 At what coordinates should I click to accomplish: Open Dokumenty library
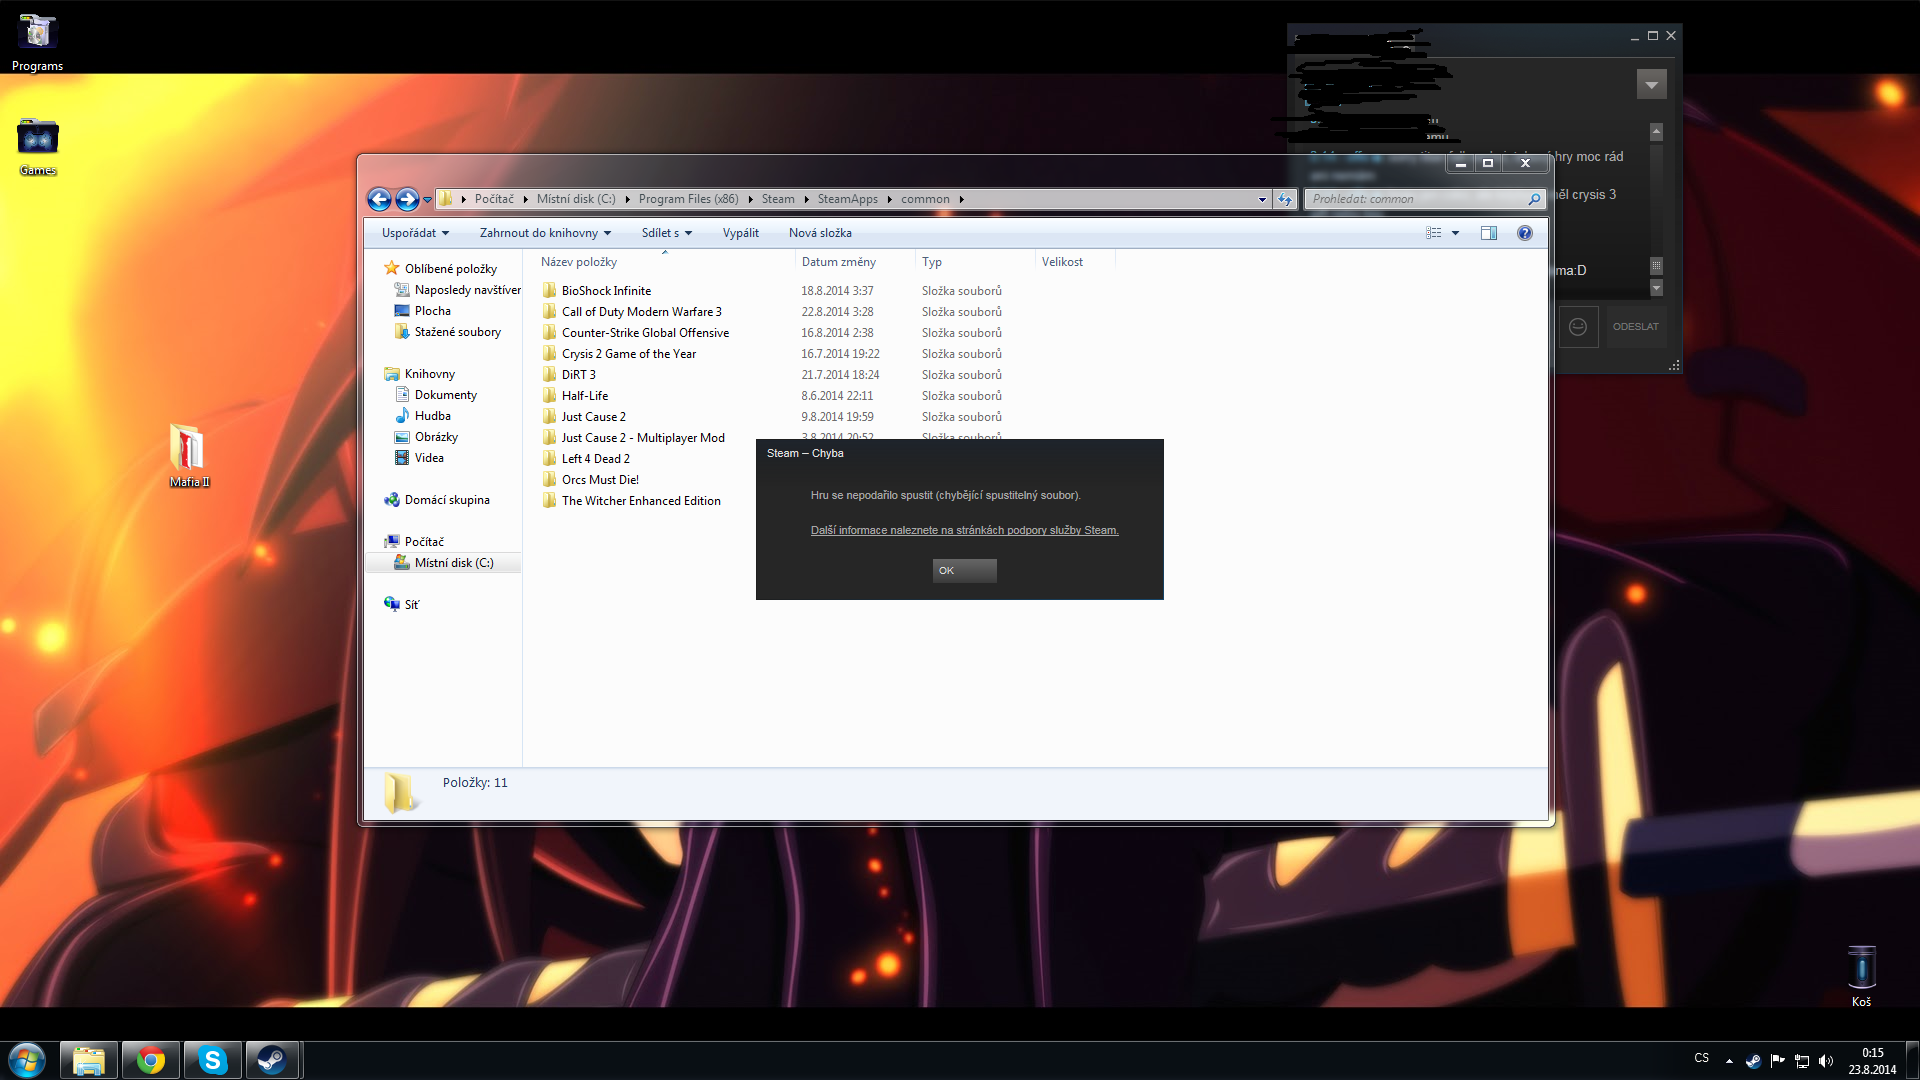(445, 395)
